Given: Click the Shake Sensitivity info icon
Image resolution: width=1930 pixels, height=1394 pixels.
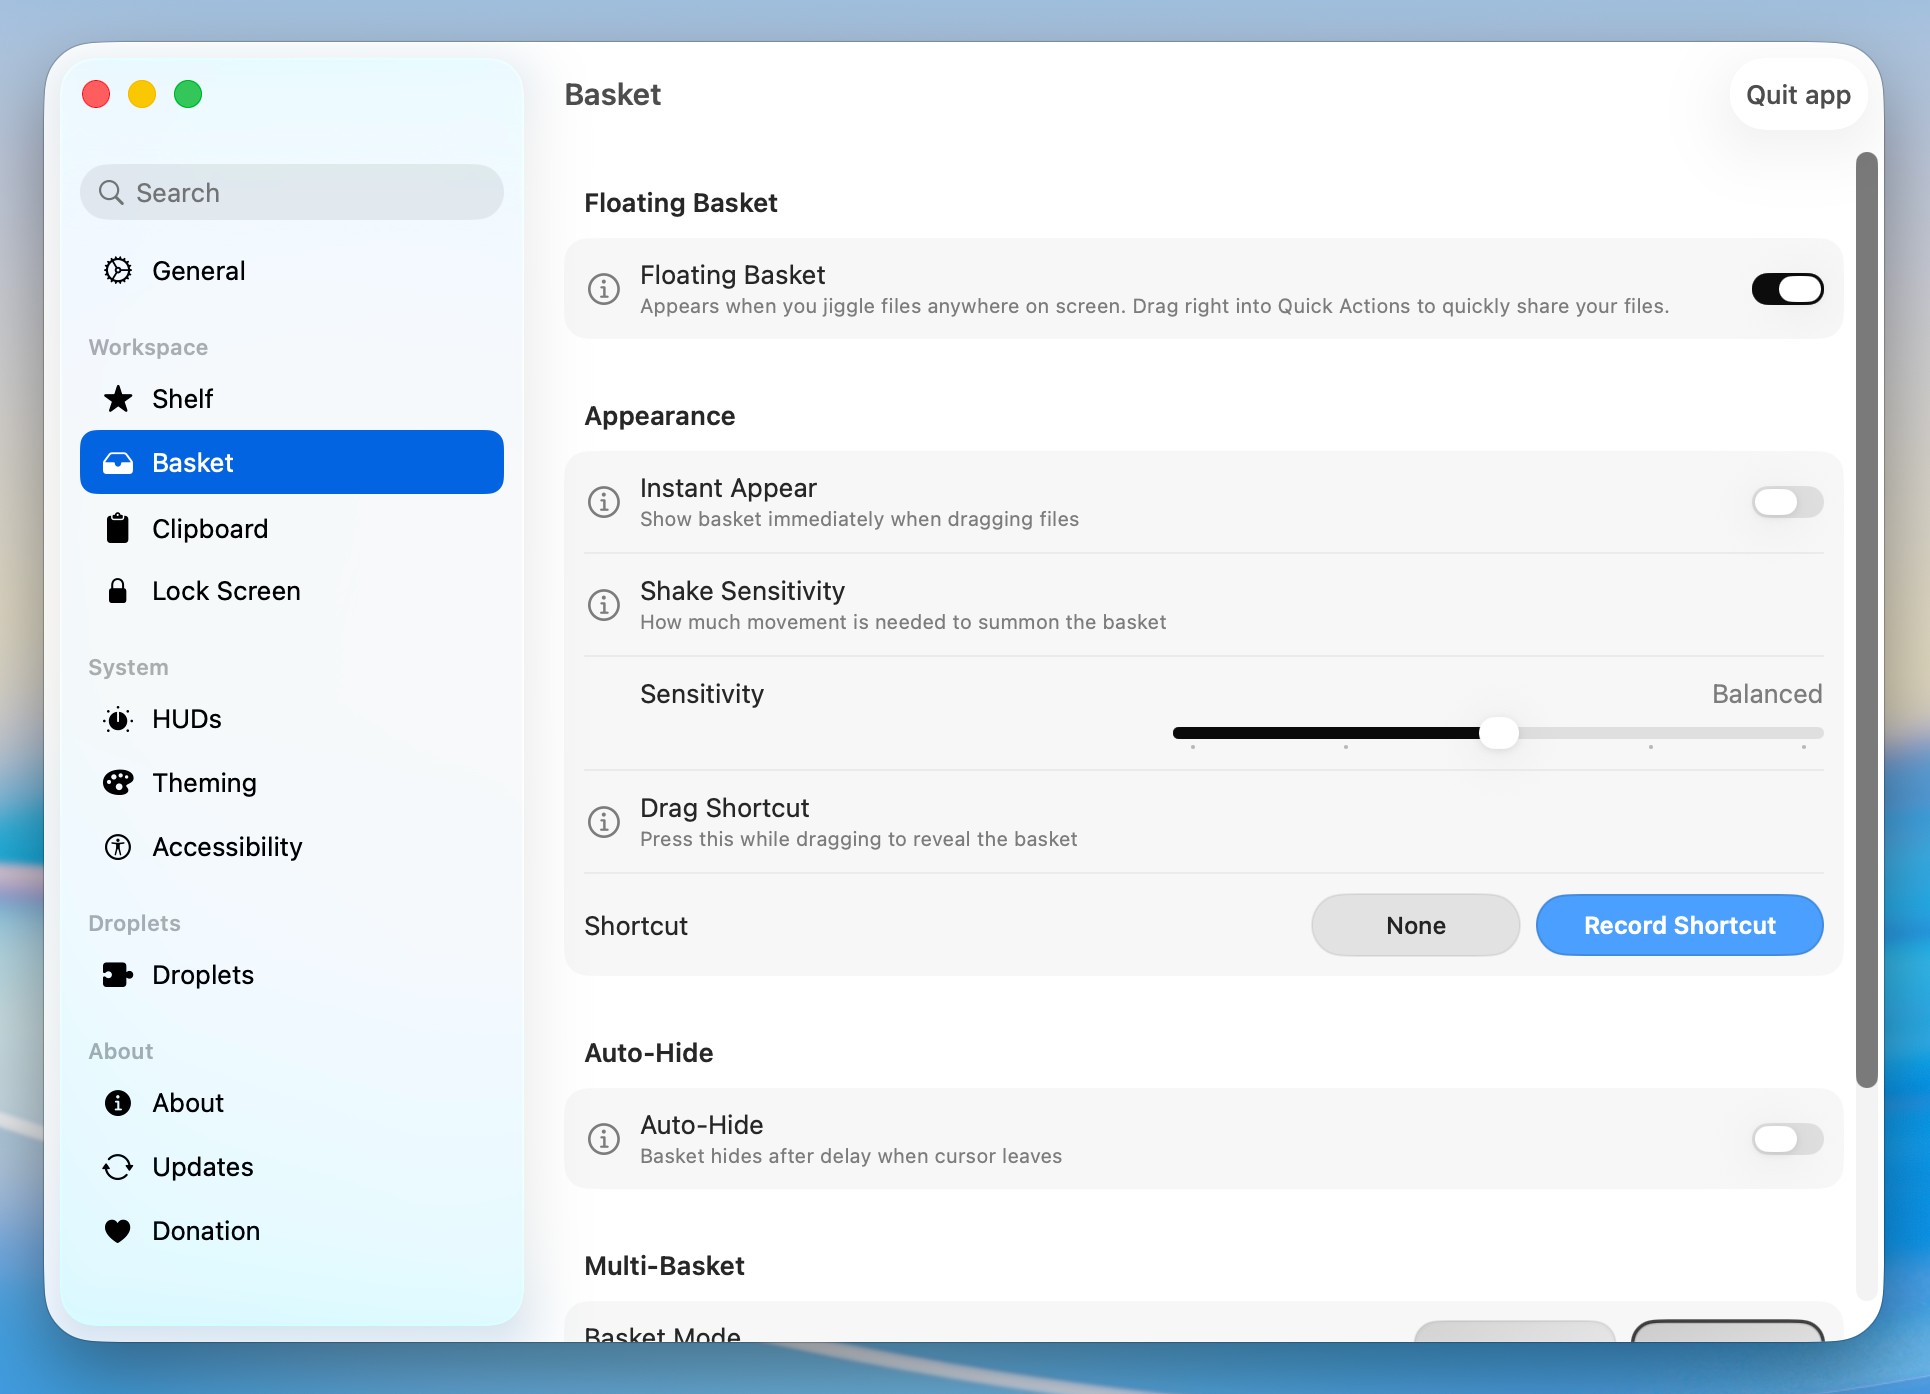Looking at the screenshot, I should [x=603, y=605].
